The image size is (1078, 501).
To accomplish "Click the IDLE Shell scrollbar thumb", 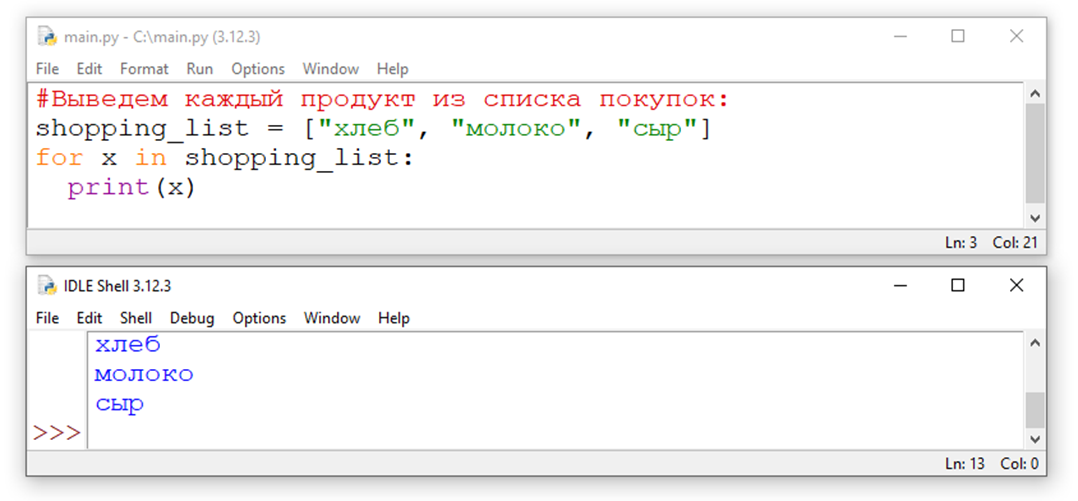I will (x=1035, y=410).
